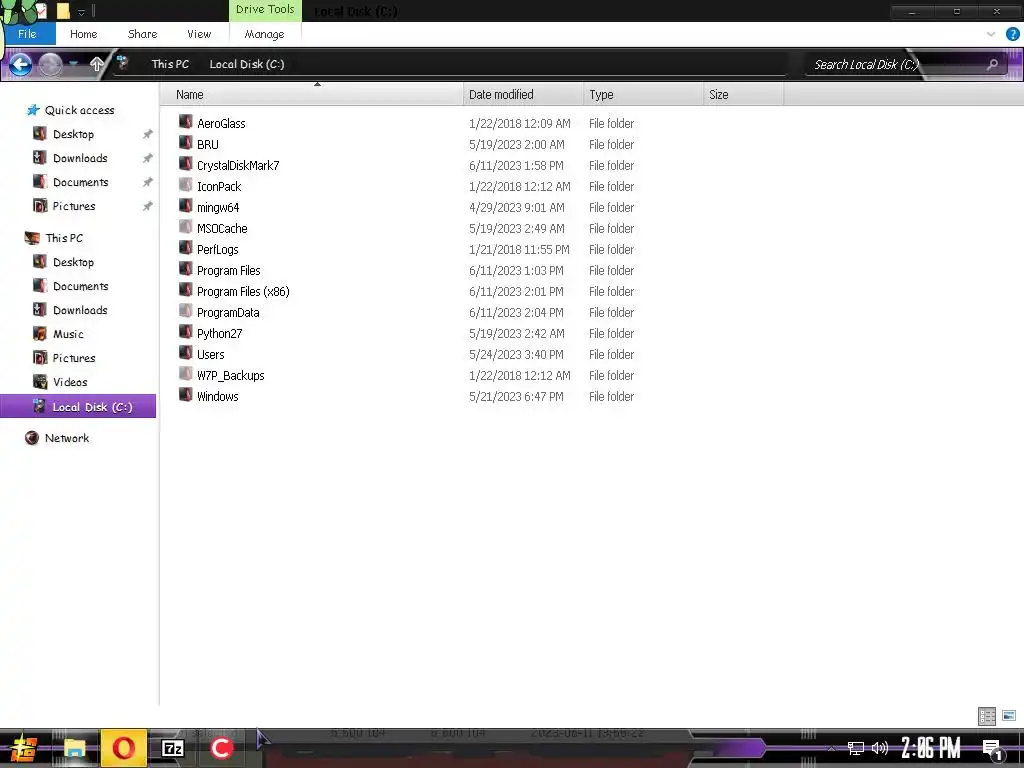Expand the ribbon with the chevron
The height and width of the screenshot is (768, 1024).
(991, 34)
